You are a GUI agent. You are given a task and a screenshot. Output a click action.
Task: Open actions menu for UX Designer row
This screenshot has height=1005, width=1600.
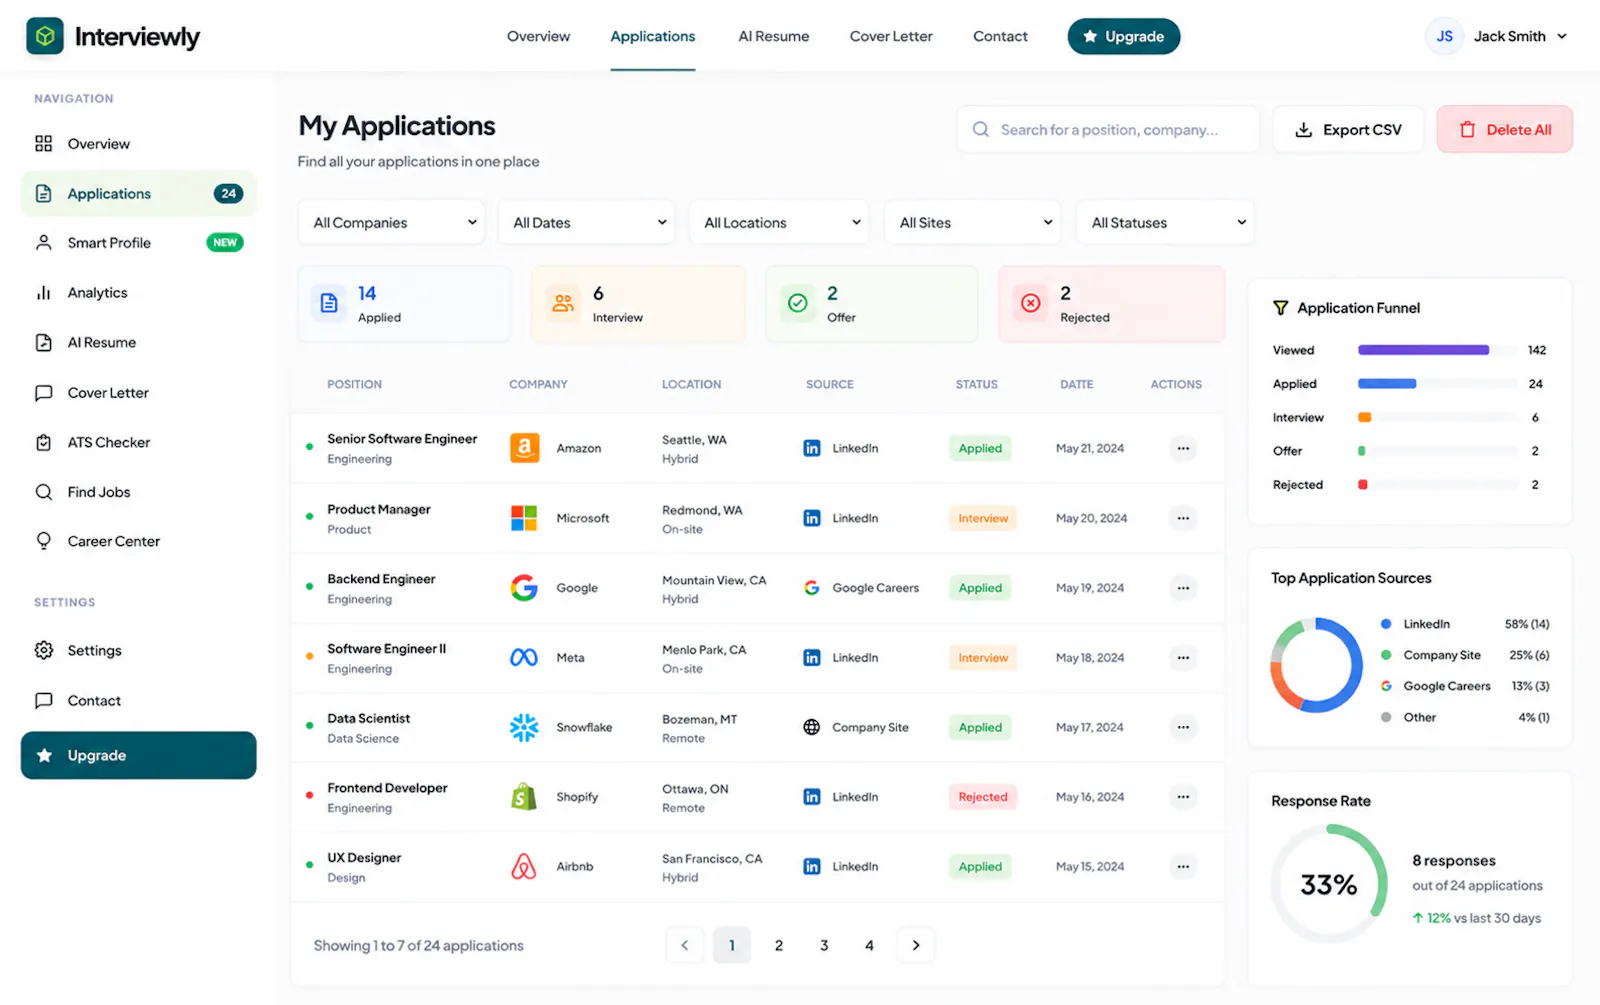tap(1183, 866)
